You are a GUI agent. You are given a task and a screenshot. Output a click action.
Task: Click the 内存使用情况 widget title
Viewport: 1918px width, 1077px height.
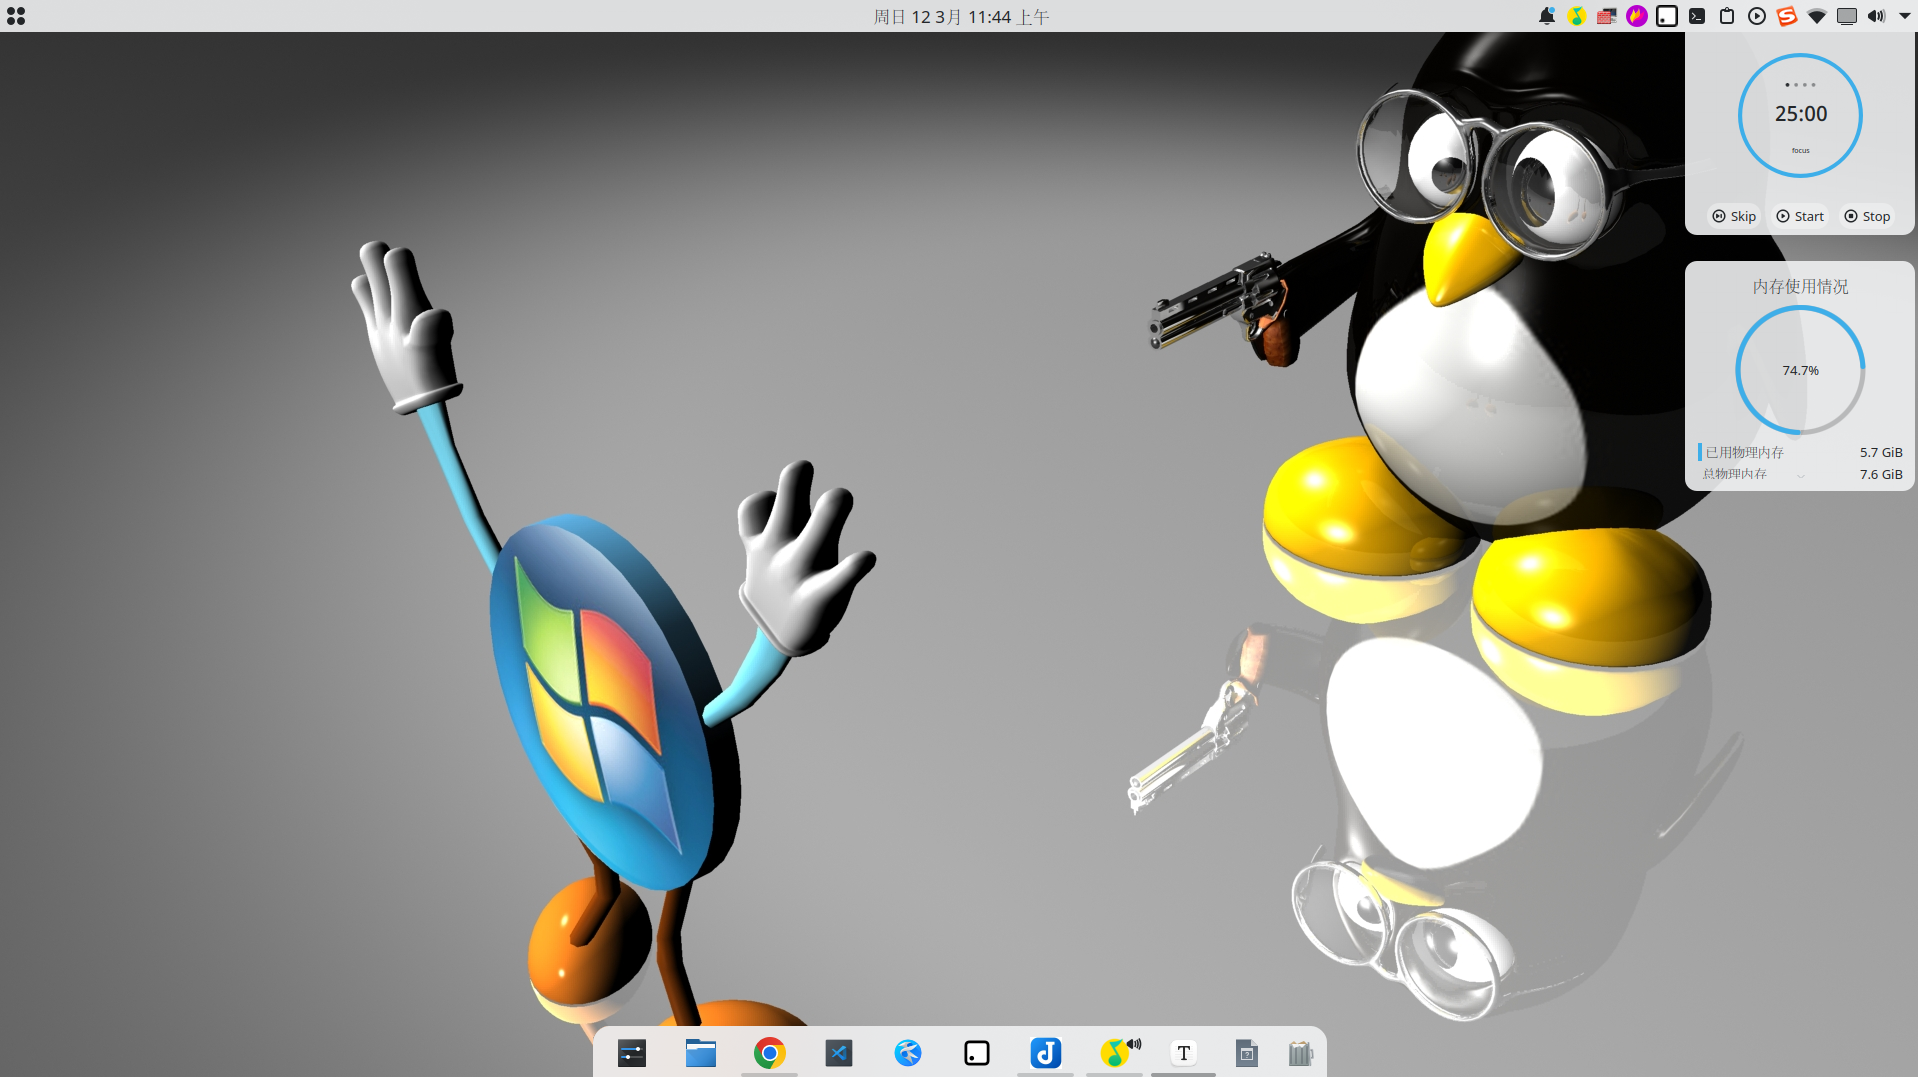coord(1800,287)
